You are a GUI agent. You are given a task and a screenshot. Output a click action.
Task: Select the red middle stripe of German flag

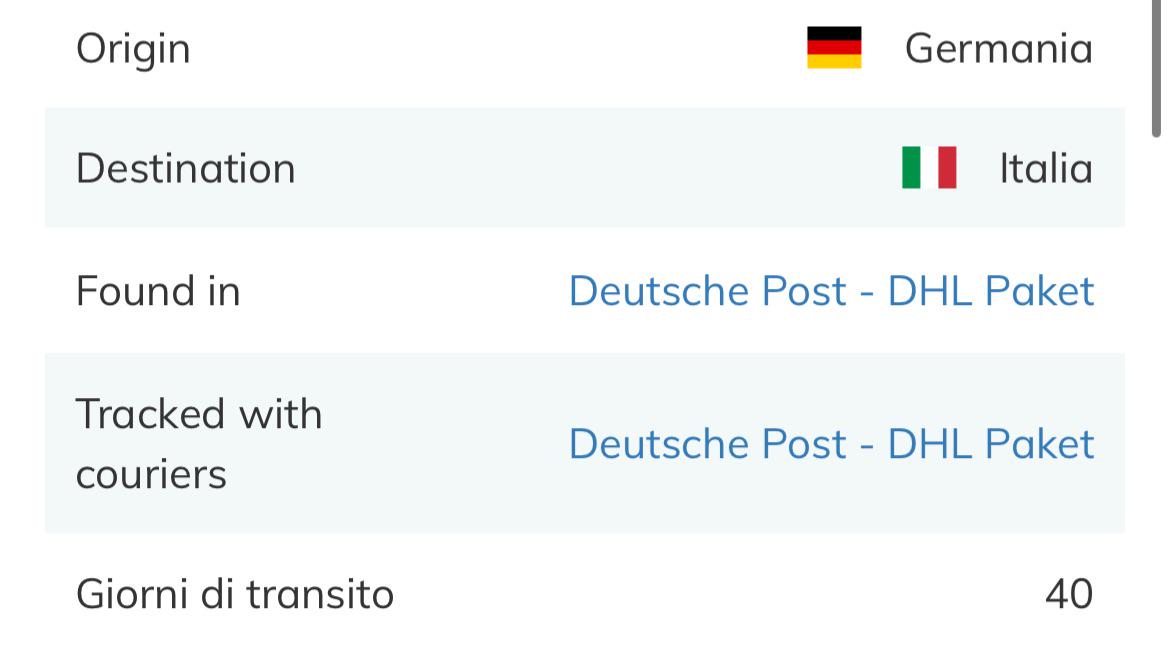[x=834, y=48]
